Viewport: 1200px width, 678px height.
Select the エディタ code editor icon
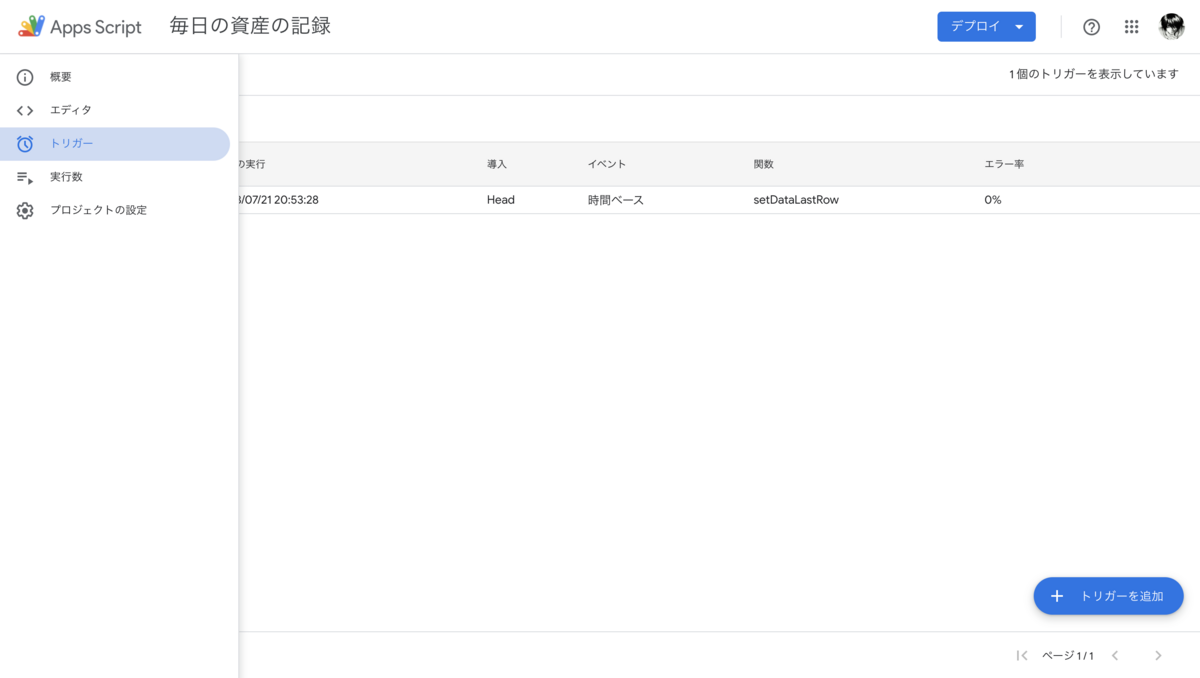click(x=24, y=110)
